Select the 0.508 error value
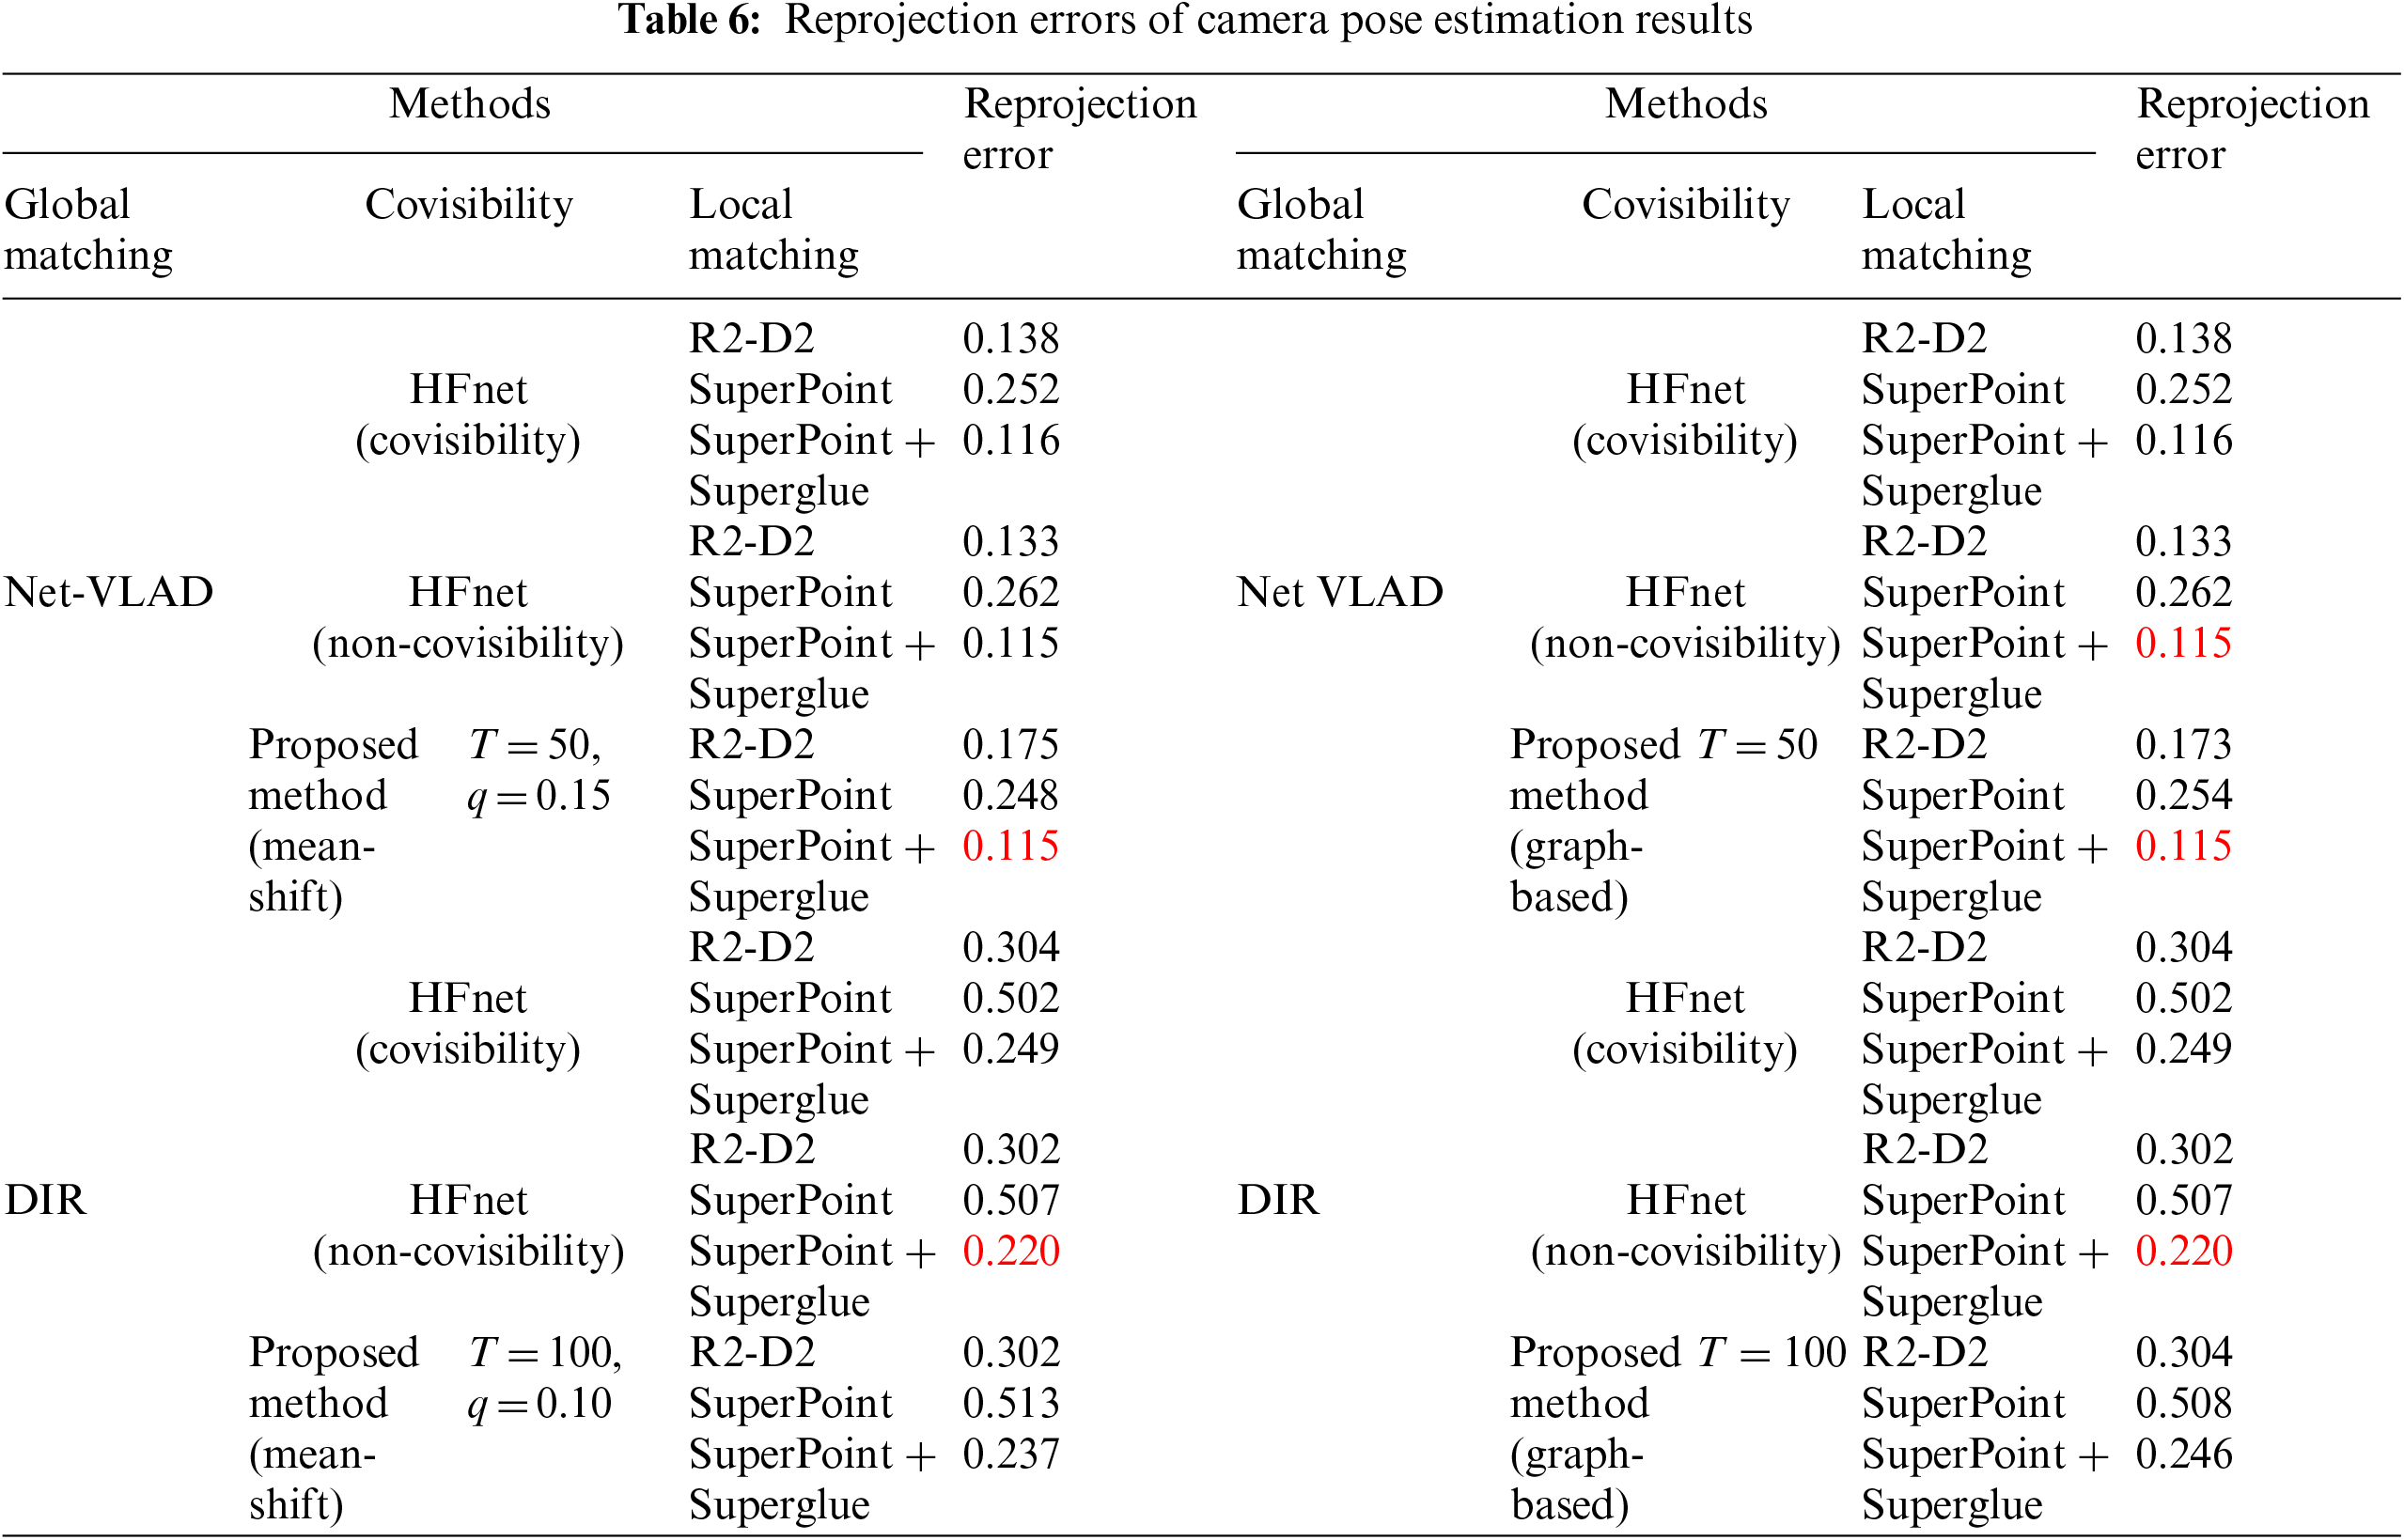Image resolution: width=2404 pixels, height=1540 pixels. click(x=2183, y=1404)
